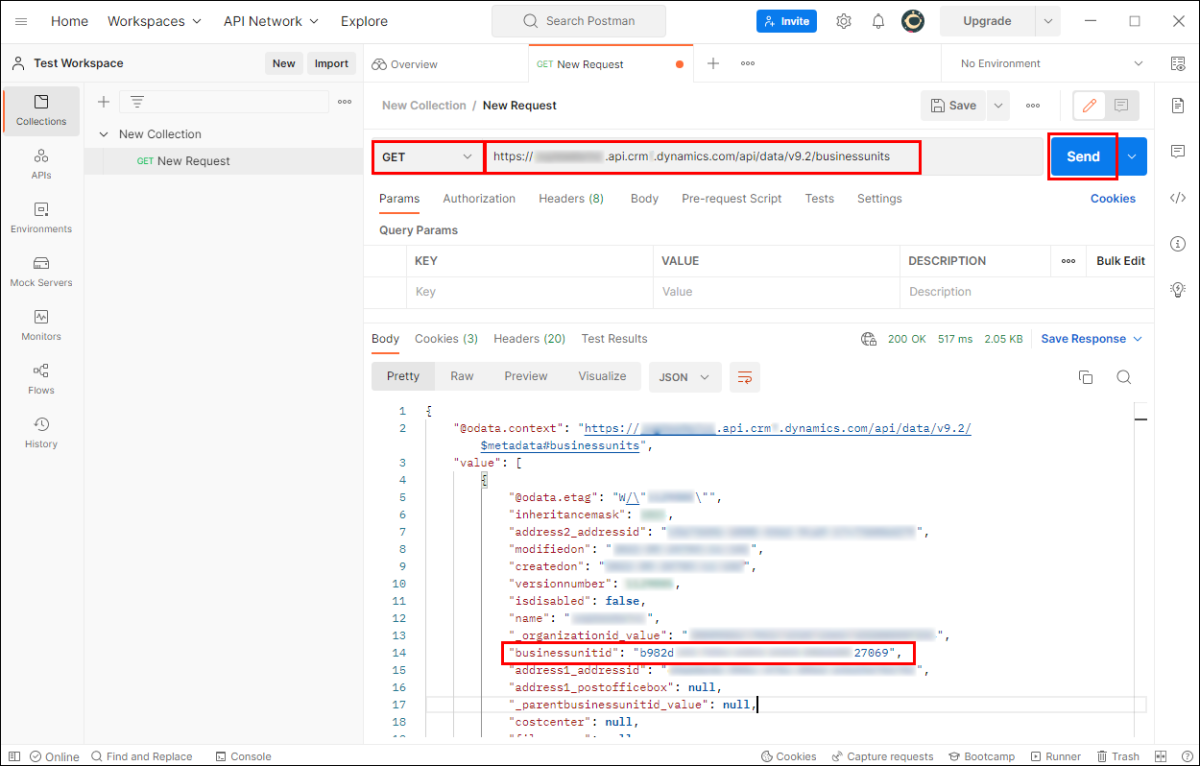1200x766 pixels.
Task: Add a new request tab
Action: (x=713, y=63)
